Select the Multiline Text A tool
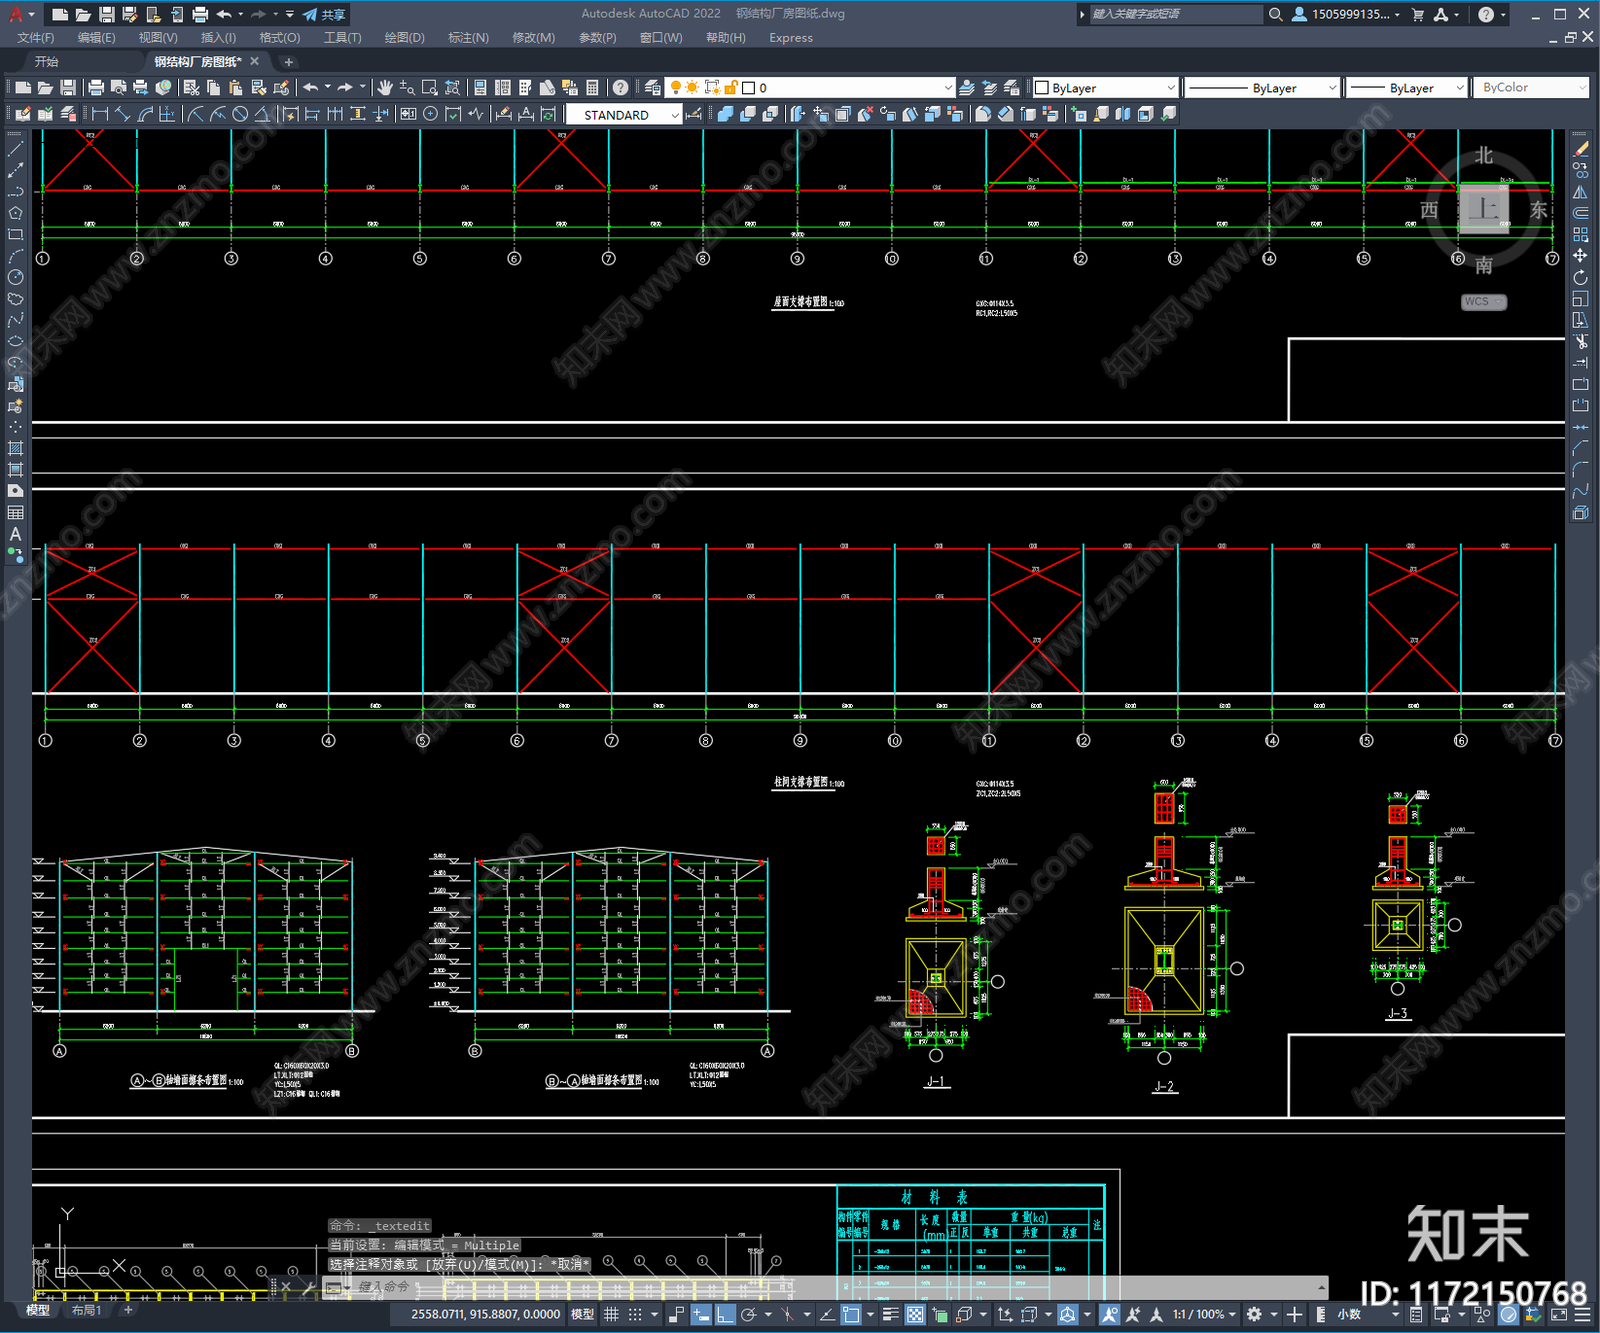Image resolution: width=1600 pixels, height=1333 pixels. click(x=15, y=534)
